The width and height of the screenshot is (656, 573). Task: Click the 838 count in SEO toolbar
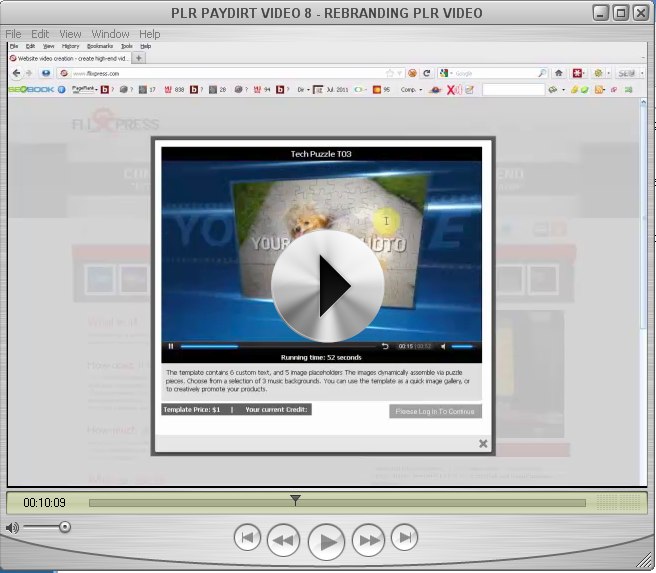(179, 90)
